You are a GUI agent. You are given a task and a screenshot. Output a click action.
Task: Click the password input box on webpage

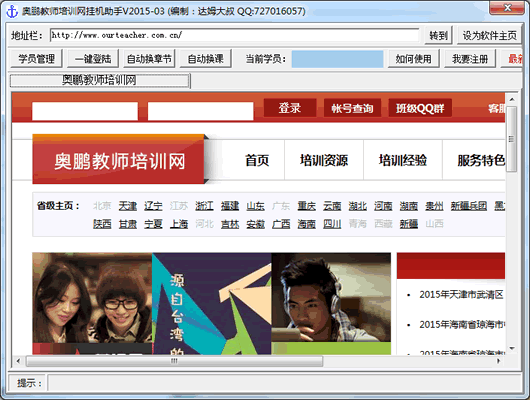(200, 111)
